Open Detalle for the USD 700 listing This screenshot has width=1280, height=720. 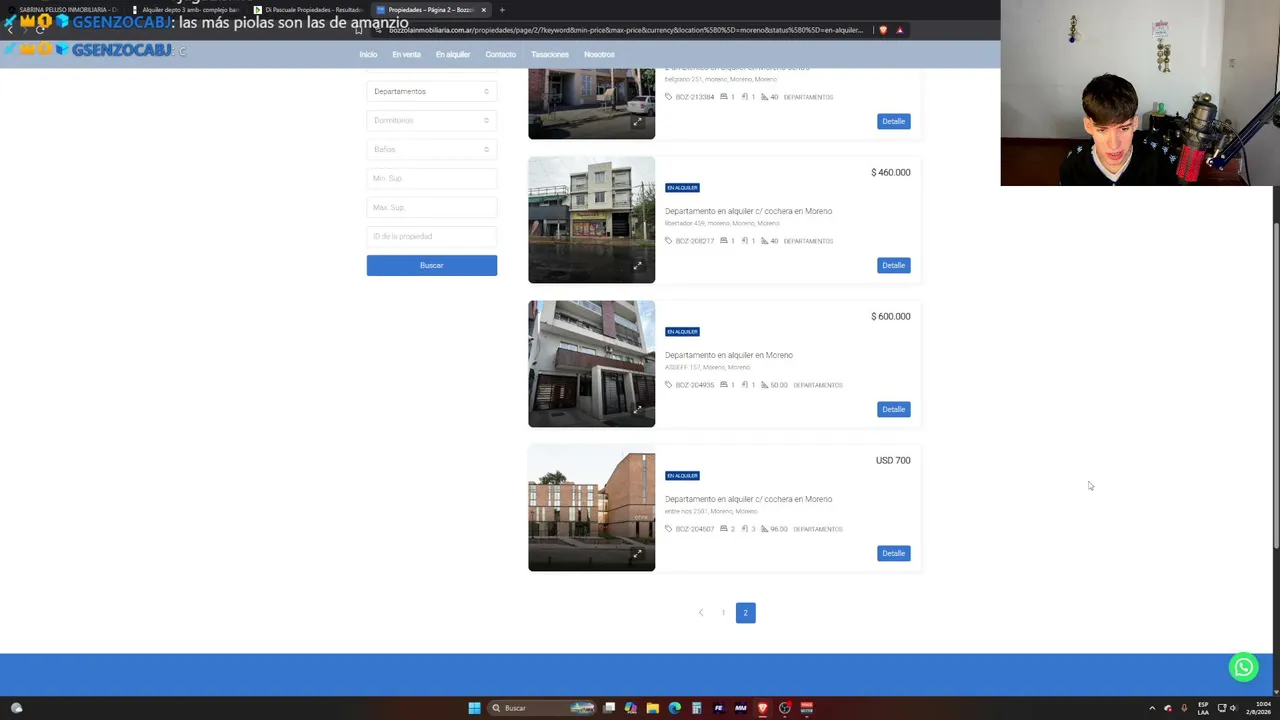click(893, 553)
